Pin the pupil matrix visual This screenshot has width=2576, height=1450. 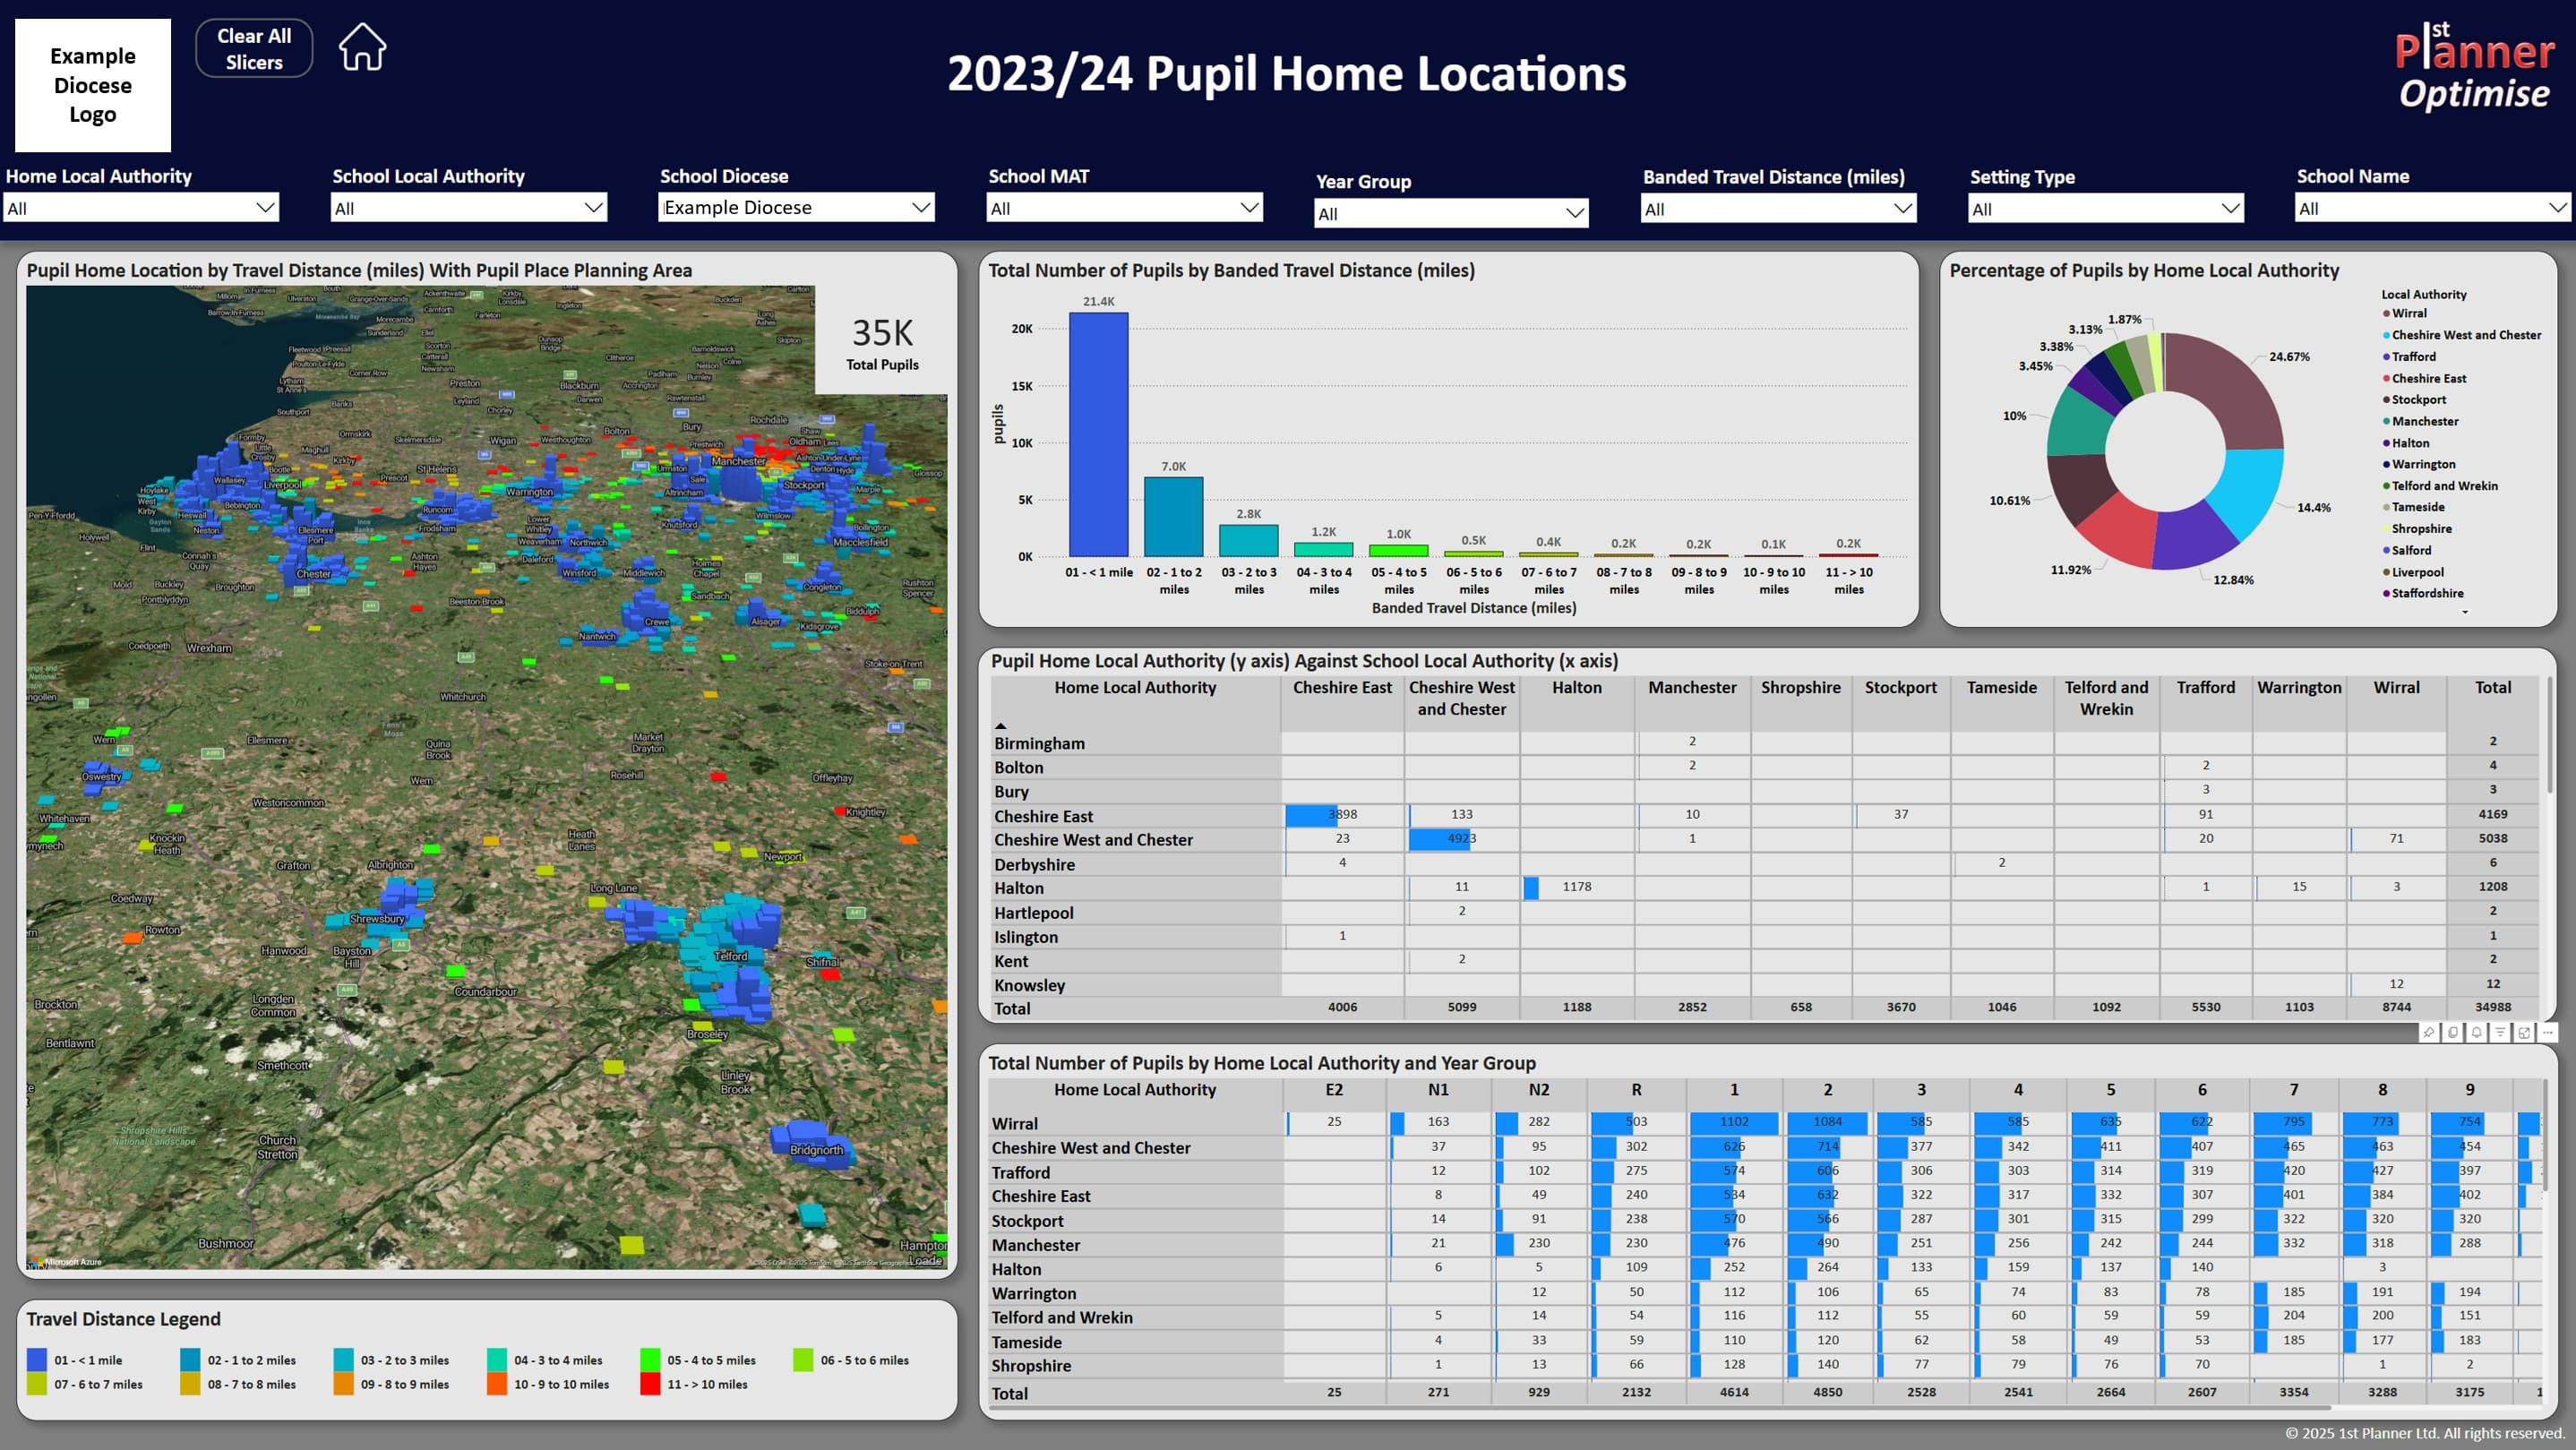tap(2429, 1034)
